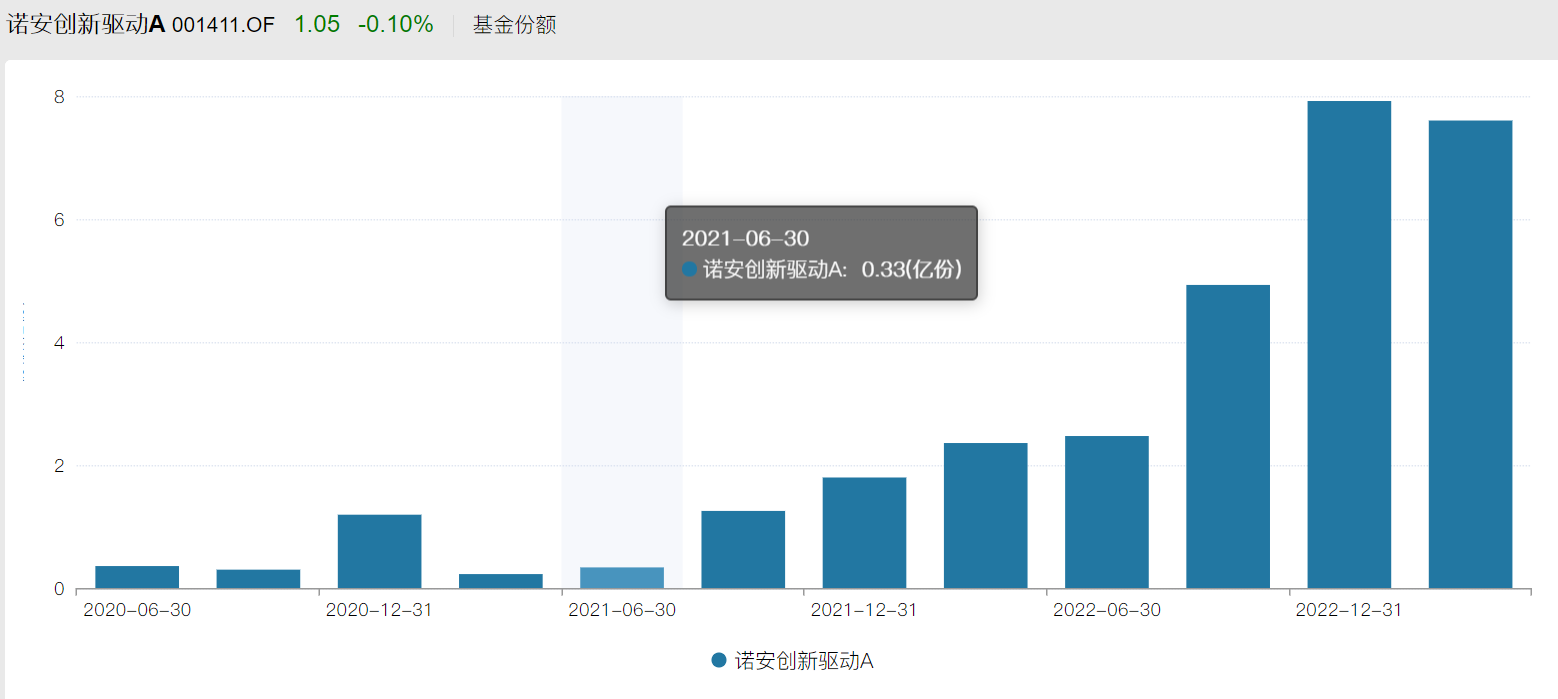1558x699 pixels.
Task: Click the 基金份额 tab label
Action: 514,25
